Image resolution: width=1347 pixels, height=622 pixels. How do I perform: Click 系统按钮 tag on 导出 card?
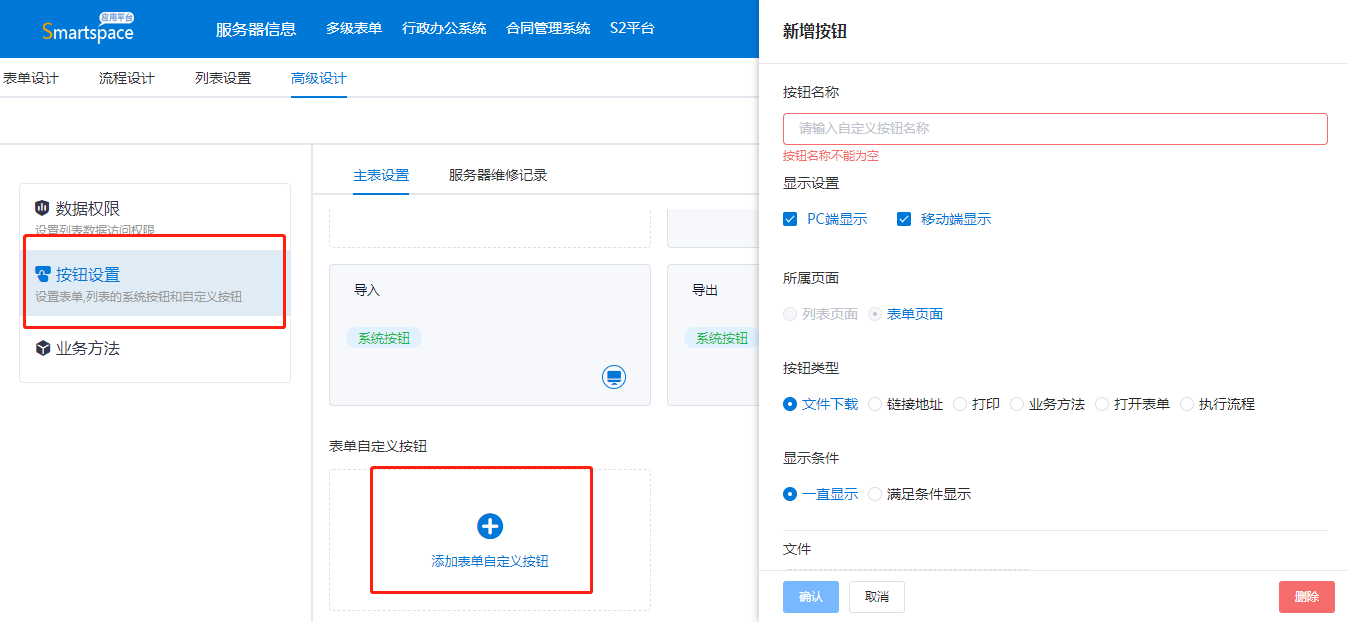point(722,338)
